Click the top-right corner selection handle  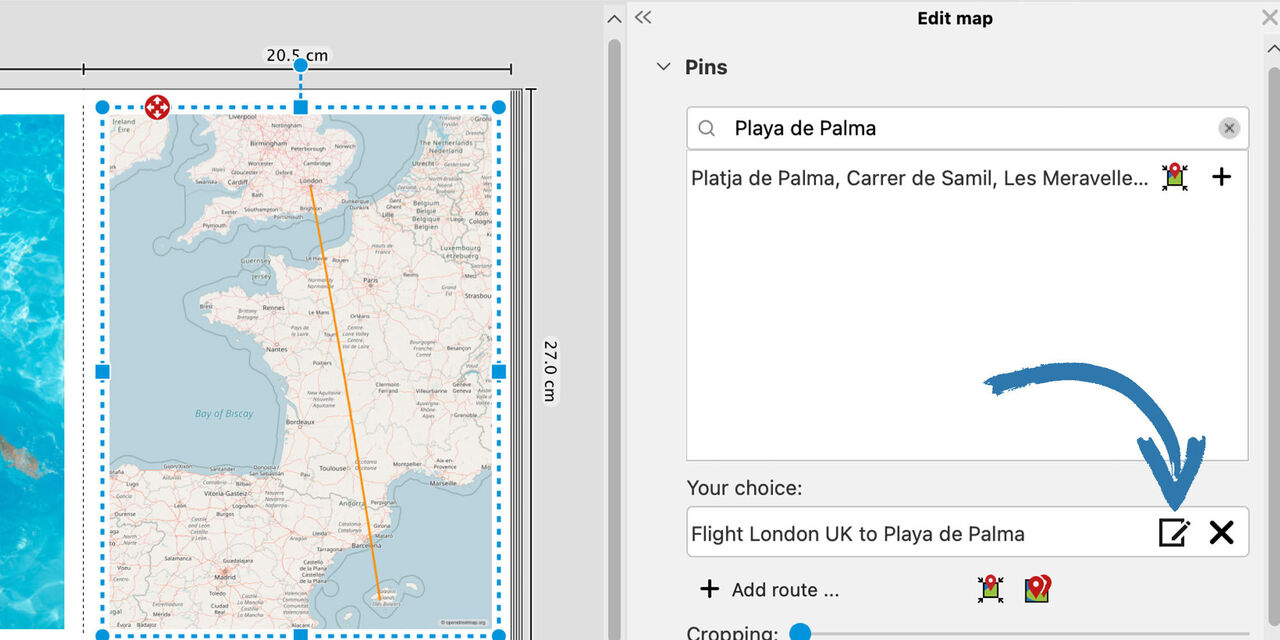click(x=499, y=107)
